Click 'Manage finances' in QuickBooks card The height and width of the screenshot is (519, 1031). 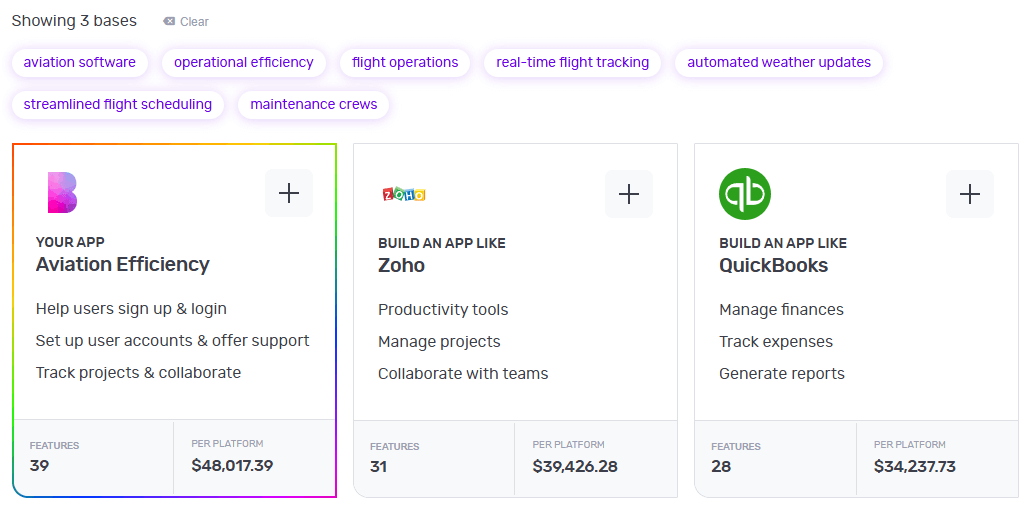[x=781, y=310]
